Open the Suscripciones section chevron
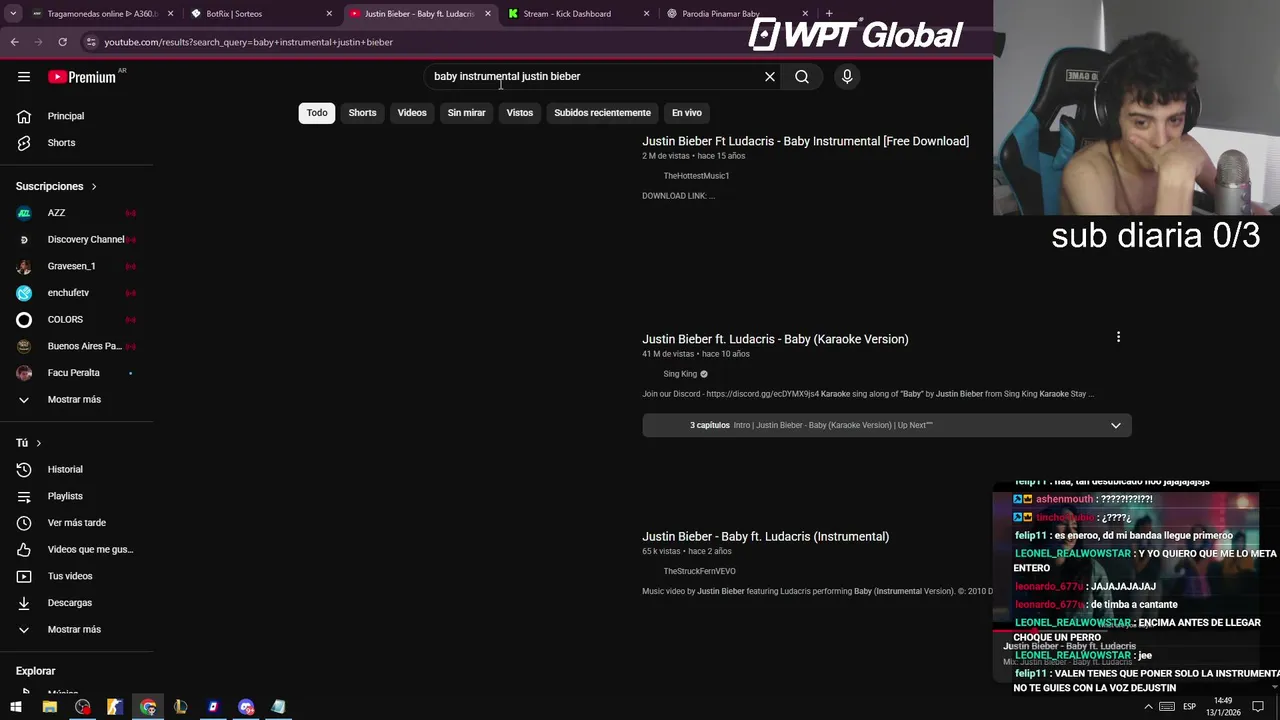The height and width of the screenshot is (720, 1280). (94, 186)
